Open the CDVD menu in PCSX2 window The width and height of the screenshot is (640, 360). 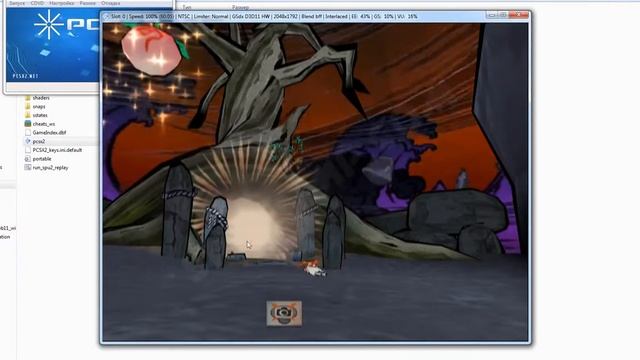37,3
